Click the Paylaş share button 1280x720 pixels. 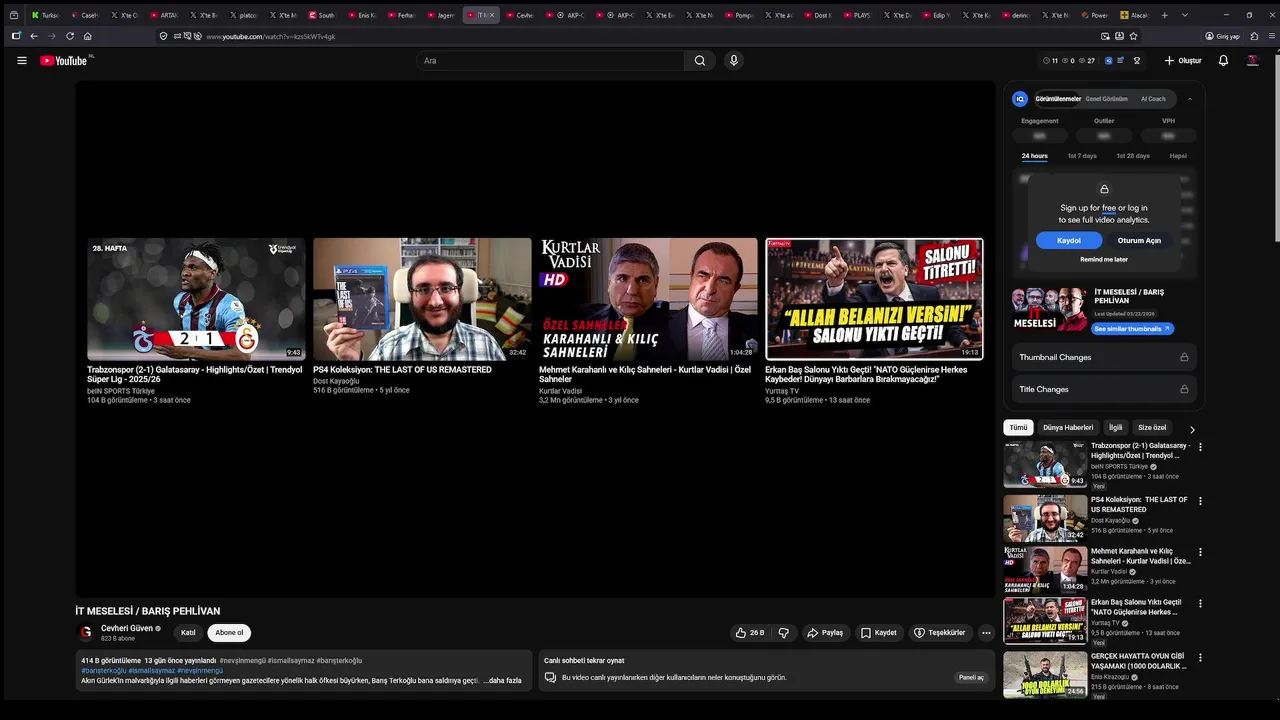[825, 633]
